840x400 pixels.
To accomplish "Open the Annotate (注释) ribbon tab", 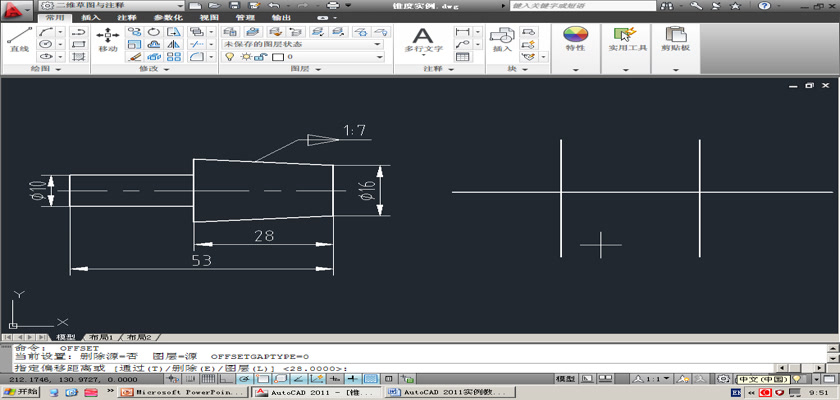I will pos(127,18).
